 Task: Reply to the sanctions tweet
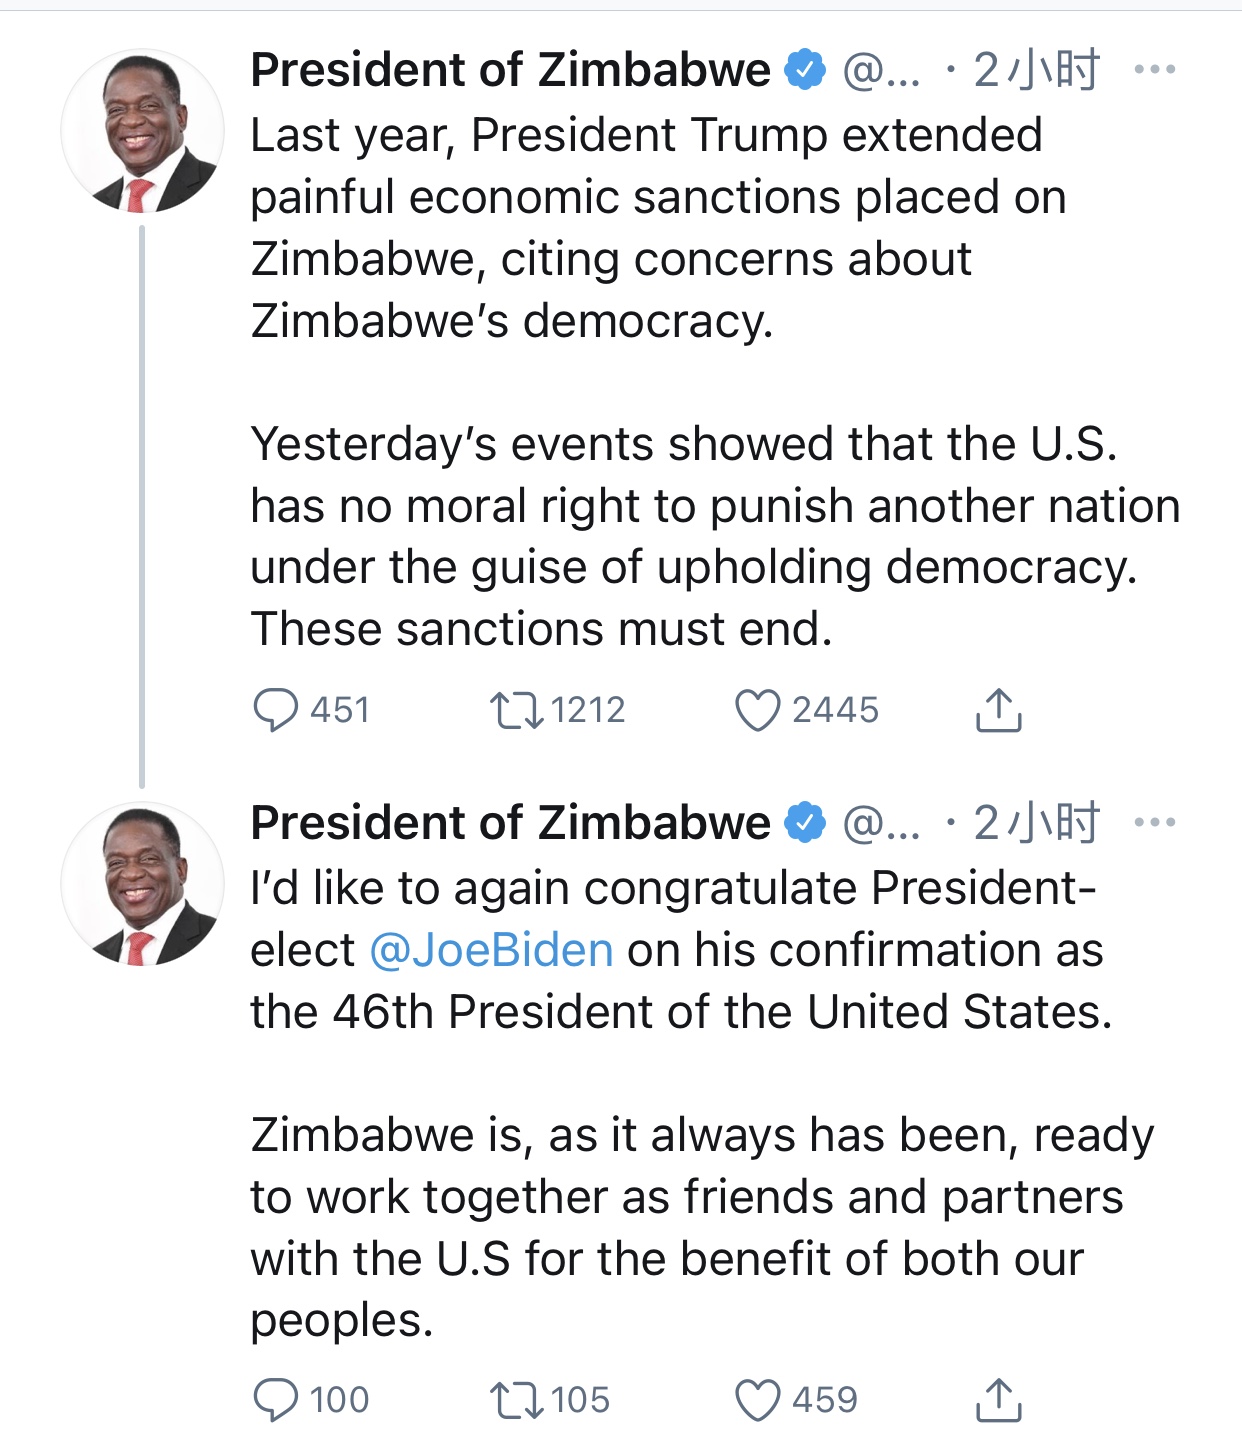[x=276, y=710]
